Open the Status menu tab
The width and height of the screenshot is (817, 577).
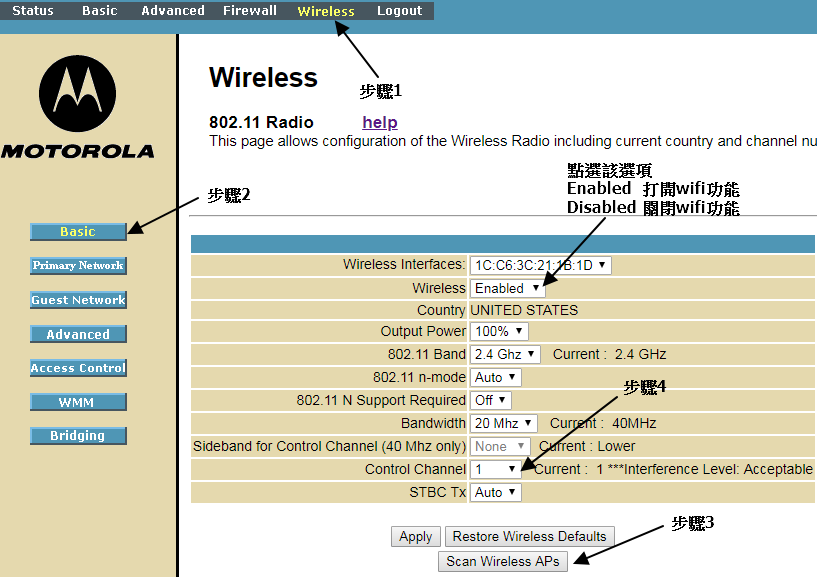(33, 11)
